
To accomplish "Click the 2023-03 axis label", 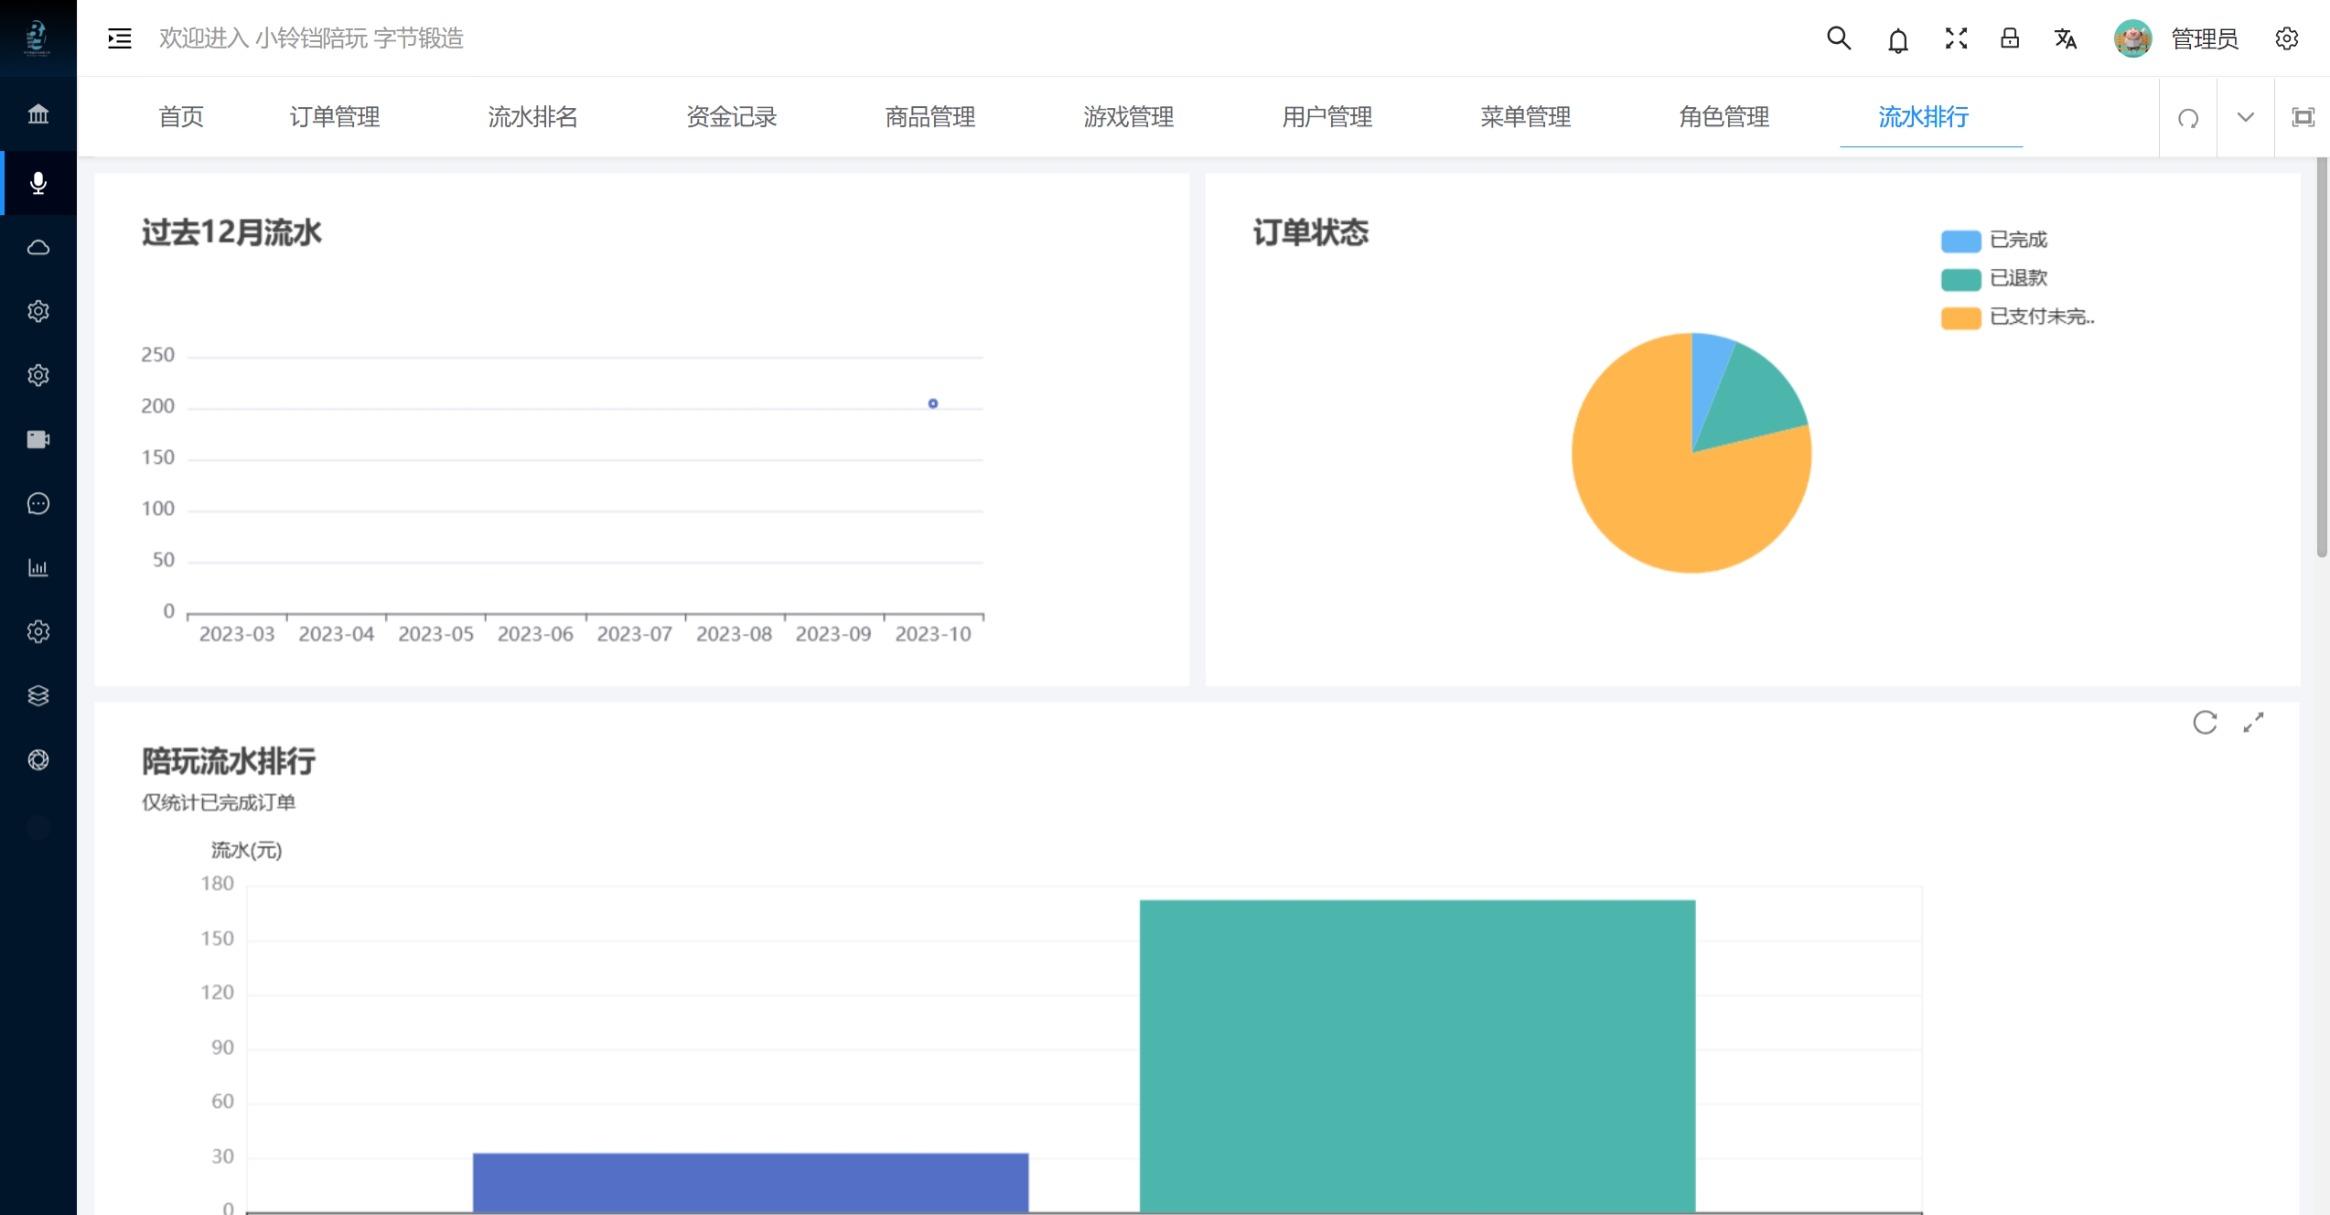I will (236, 634).
